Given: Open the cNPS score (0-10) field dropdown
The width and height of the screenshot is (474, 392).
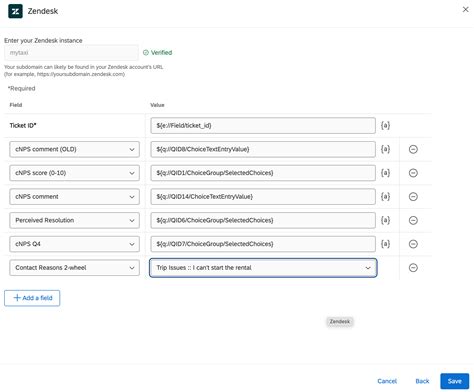Looking at the screenshot, I should (74, 173).
